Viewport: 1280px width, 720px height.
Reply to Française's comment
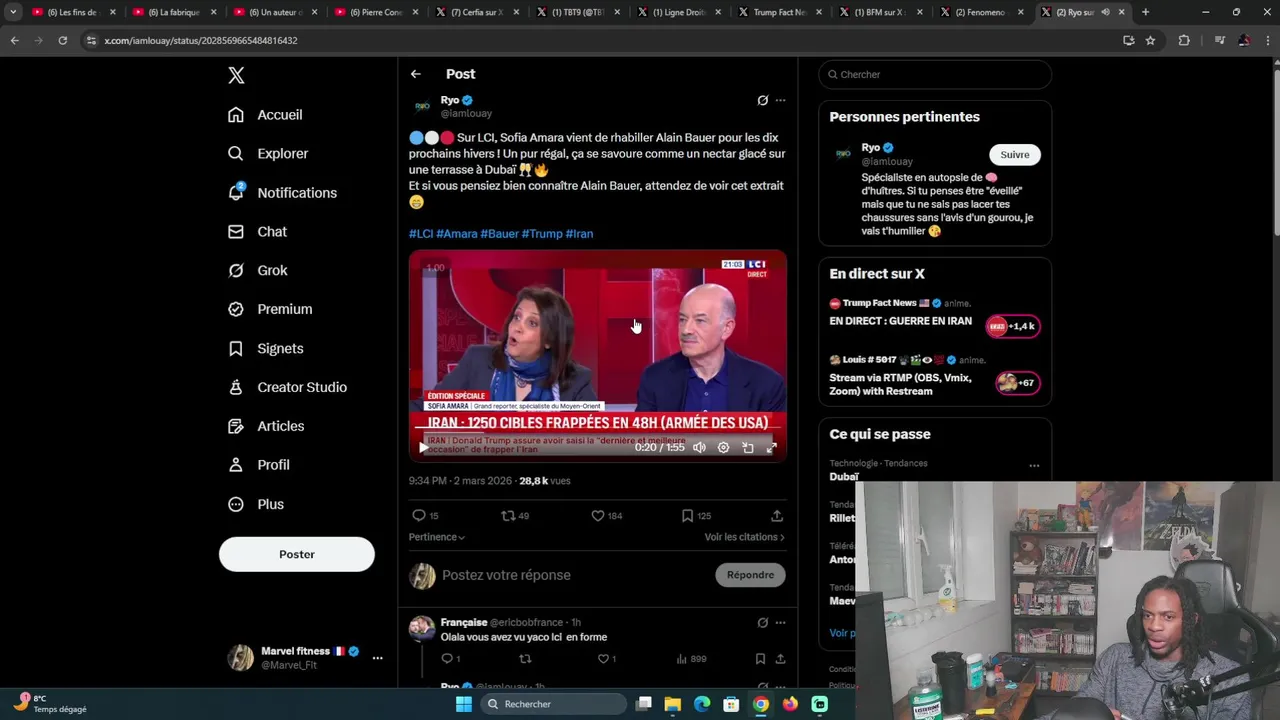pyautogui.click(x=451, y=659)
